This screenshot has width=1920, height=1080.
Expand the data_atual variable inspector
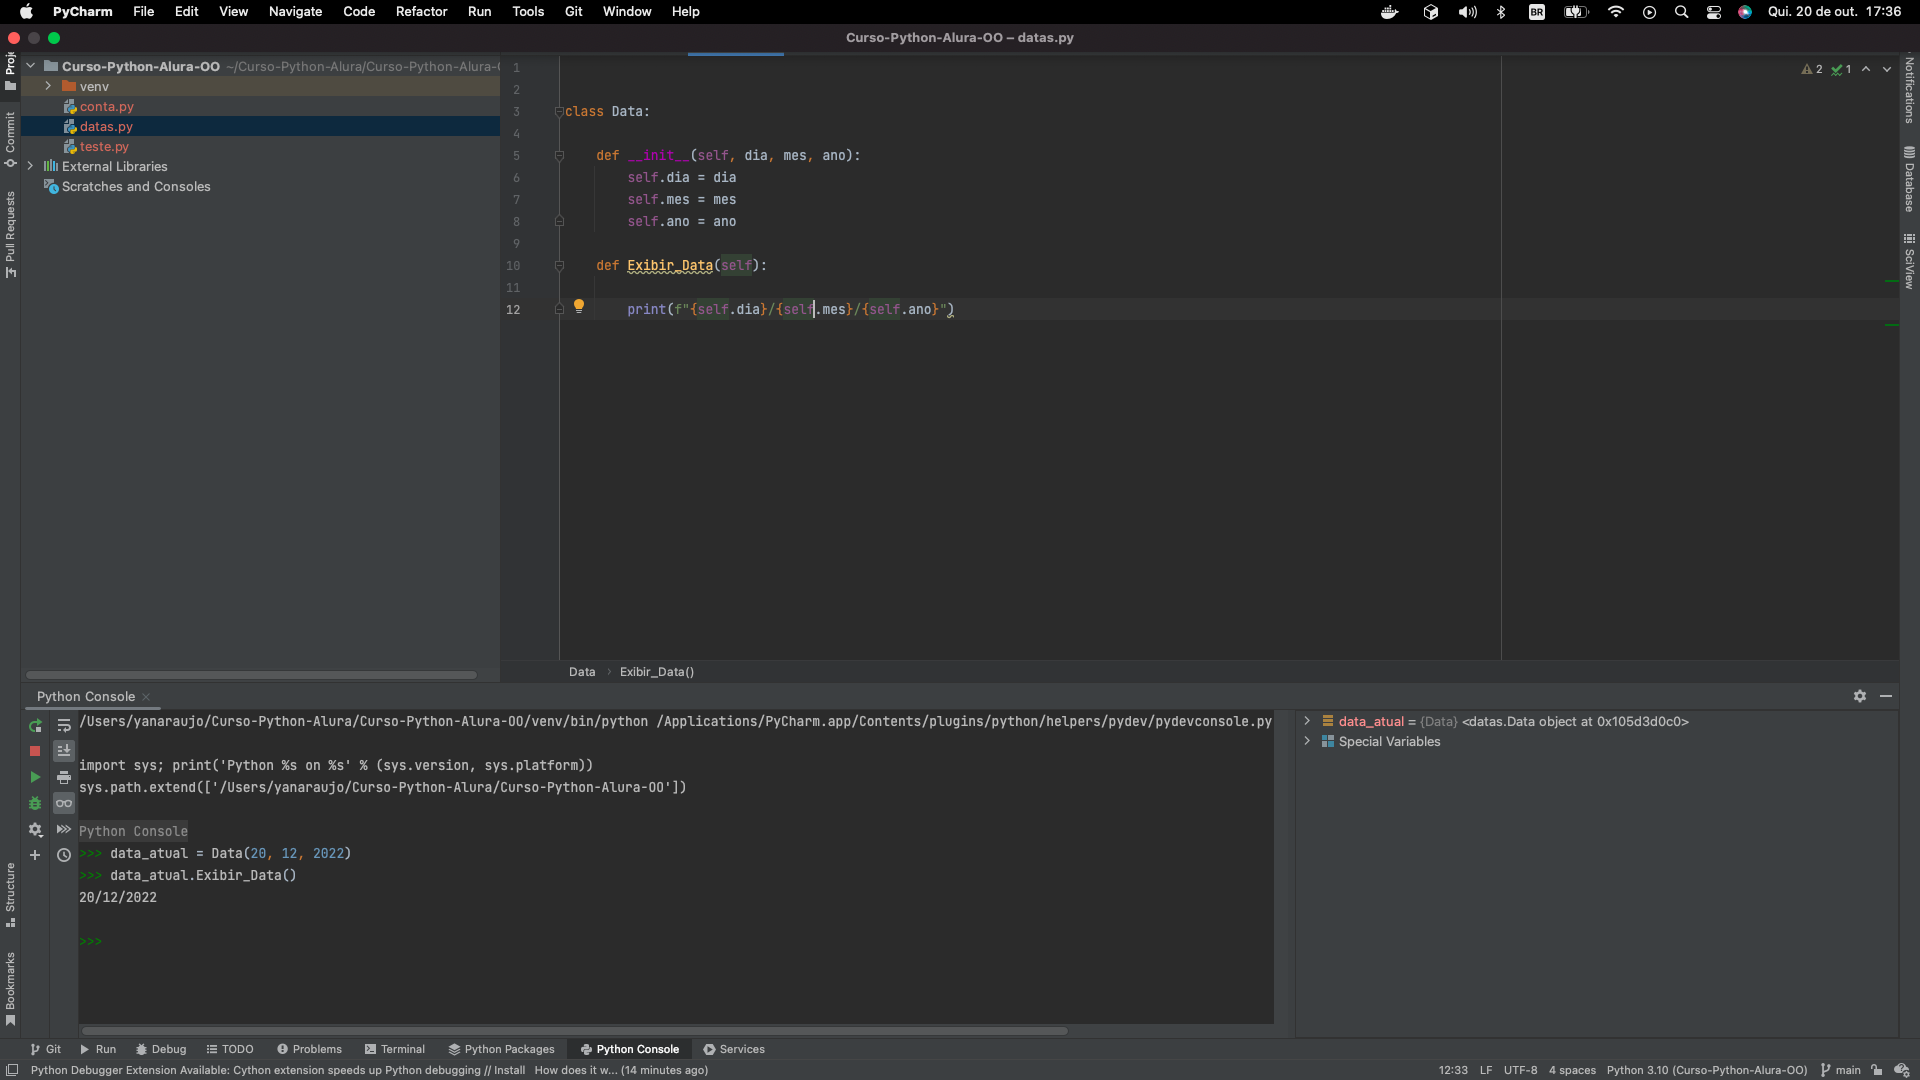coord(1305,721)
